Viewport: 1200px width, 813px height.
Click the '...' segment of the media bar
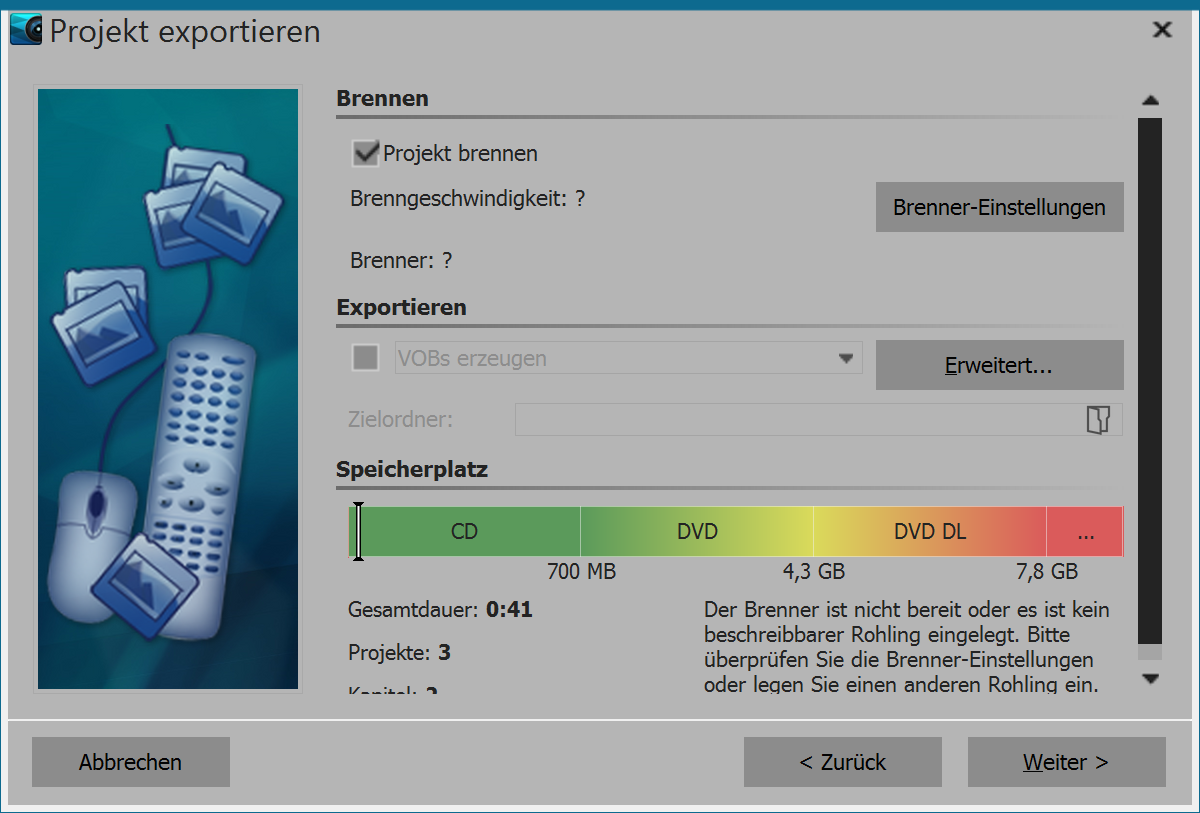(x=1085, y=531)
